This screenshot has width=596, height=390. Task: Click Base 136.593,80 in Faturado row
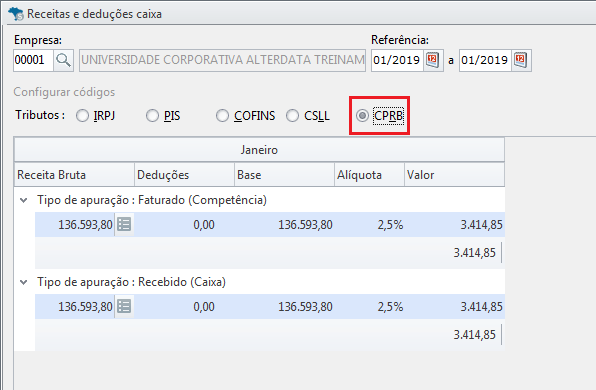(x=305, y=225)
